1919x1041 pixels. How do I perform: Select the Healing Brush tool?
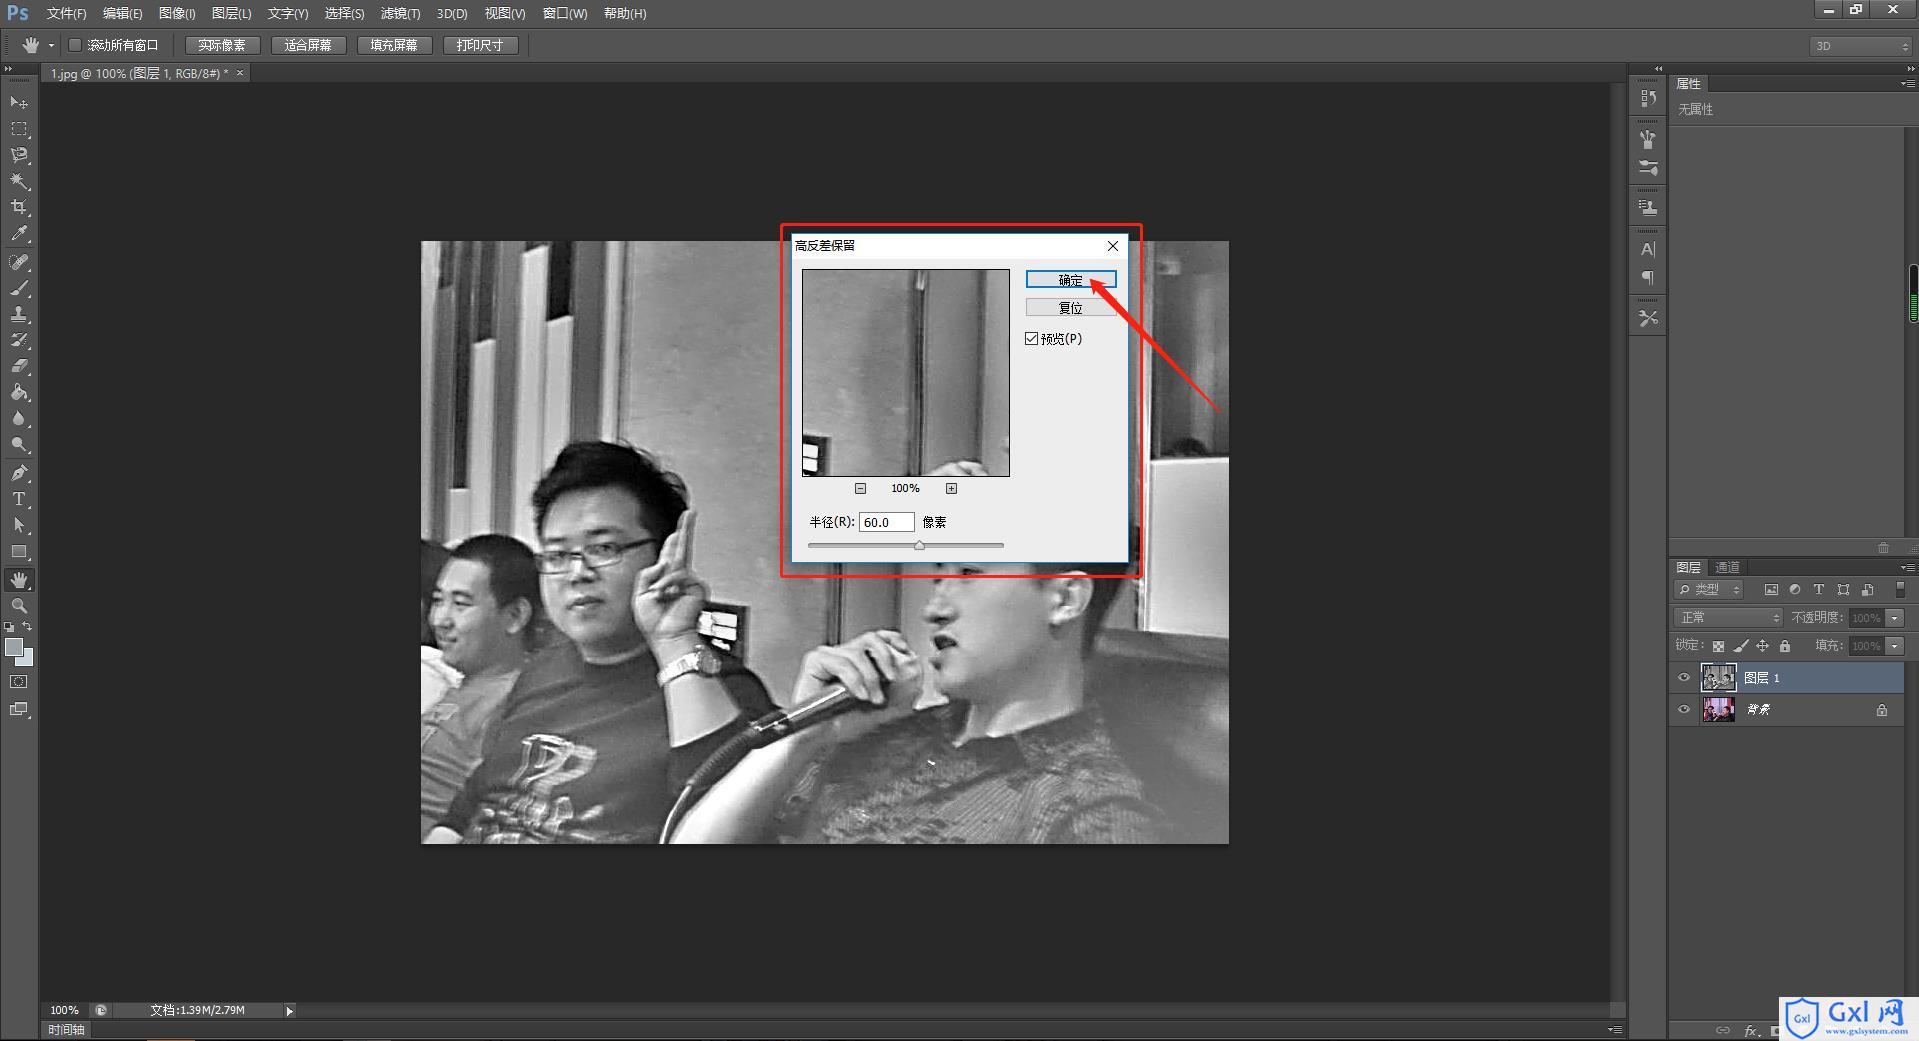[19, 262]
